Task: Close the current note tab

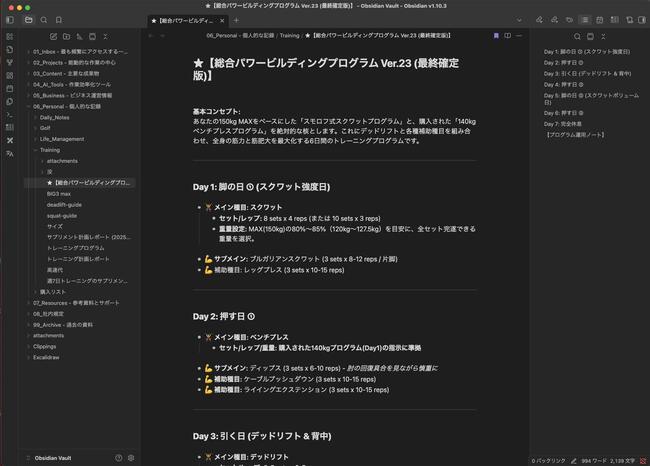Action: coord(222,20)
